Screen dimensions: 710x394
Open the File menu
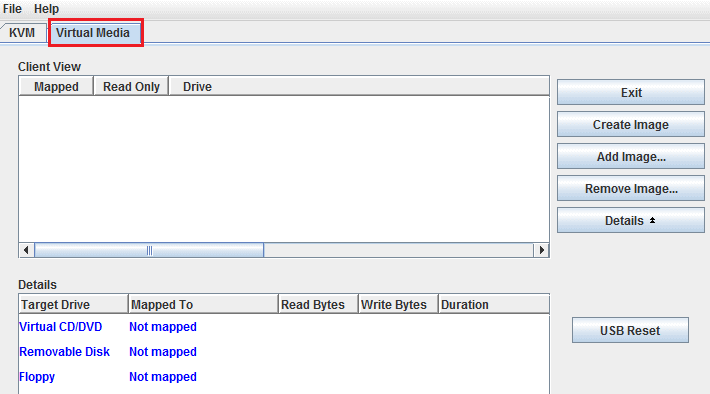(12, 9)
